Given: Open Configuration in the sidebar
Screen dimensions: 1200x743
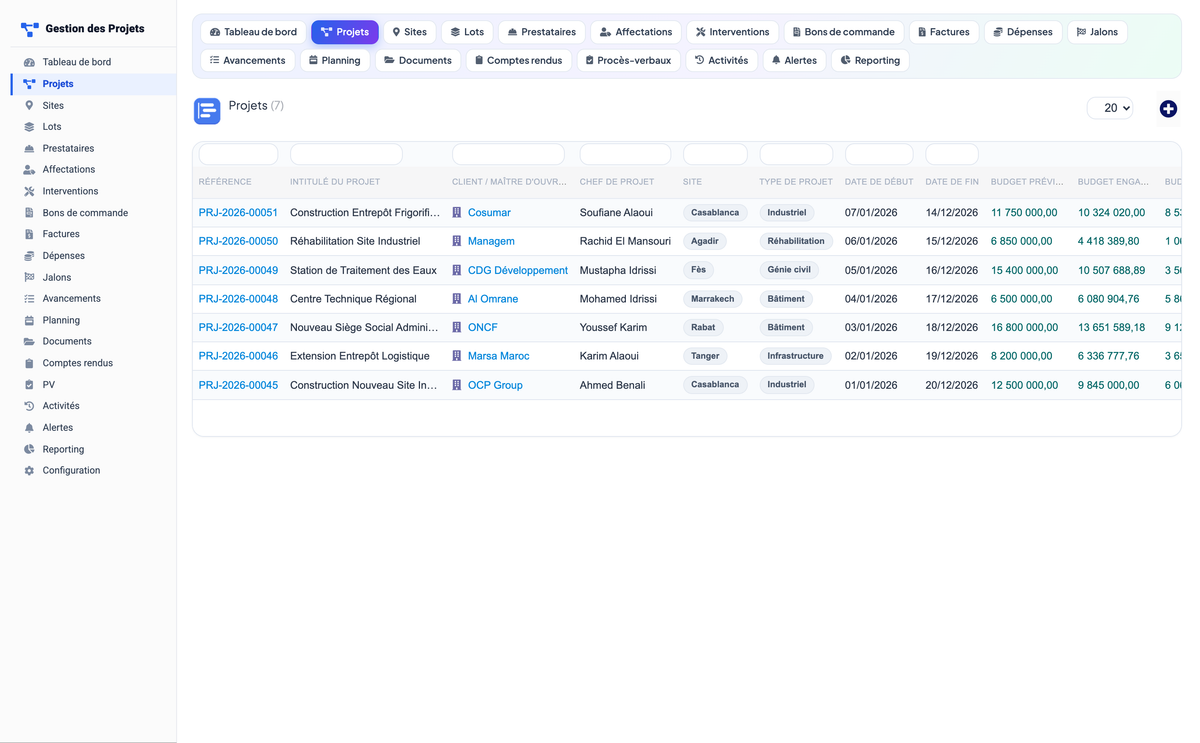Looking at the screenshot, I should click(71, 471).
